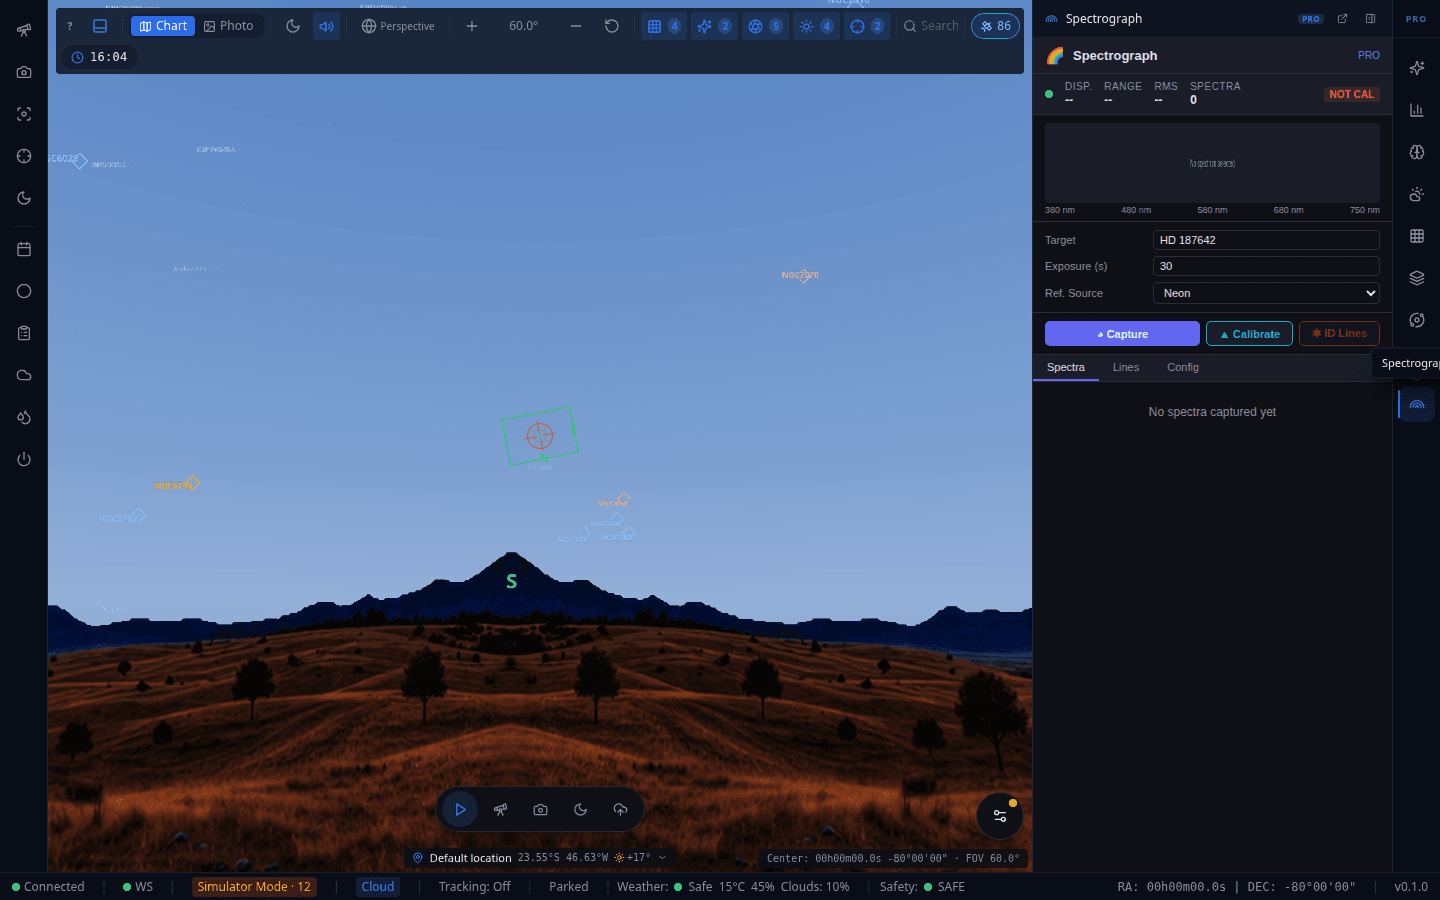Open the cloud-sun weather icon in right sidebar
1440x900 pixels.
coord(1417,194)
